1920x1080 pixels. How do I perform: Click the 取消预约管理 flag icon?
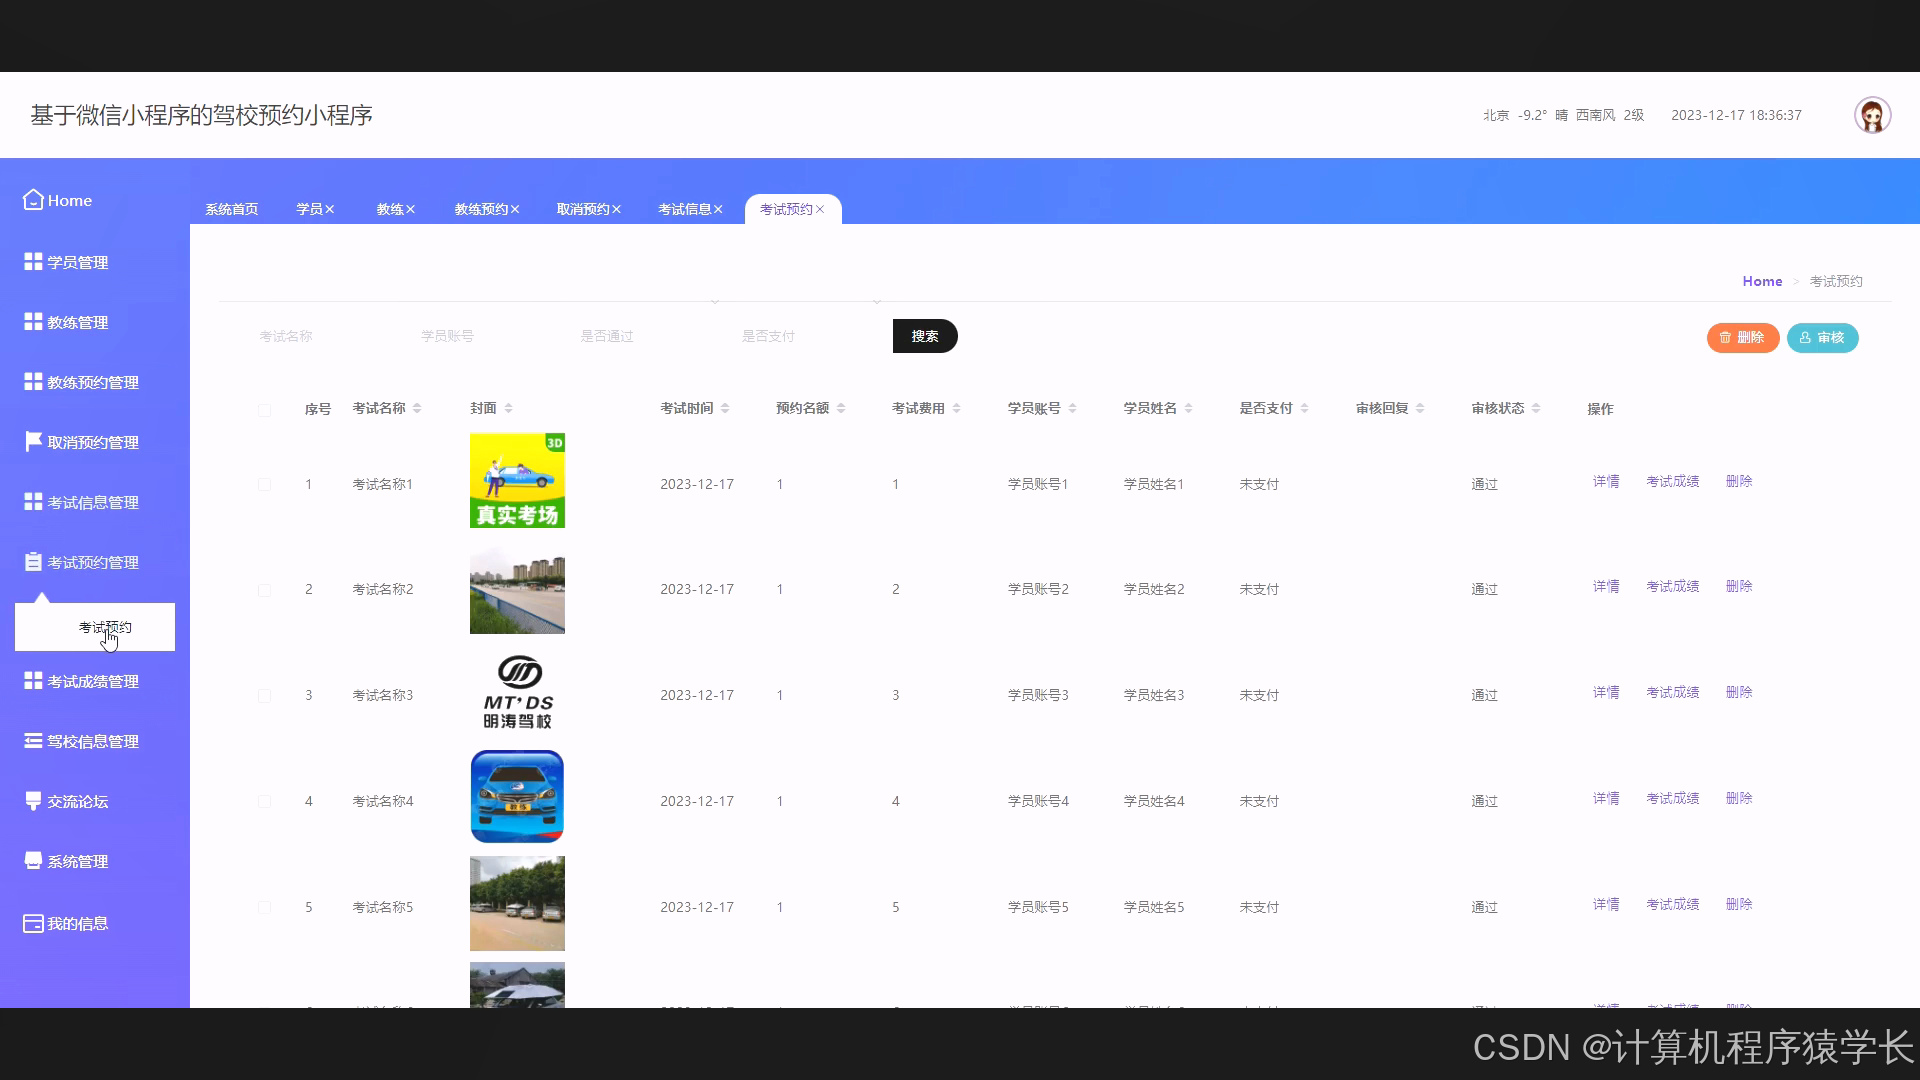tap(33, 442)
